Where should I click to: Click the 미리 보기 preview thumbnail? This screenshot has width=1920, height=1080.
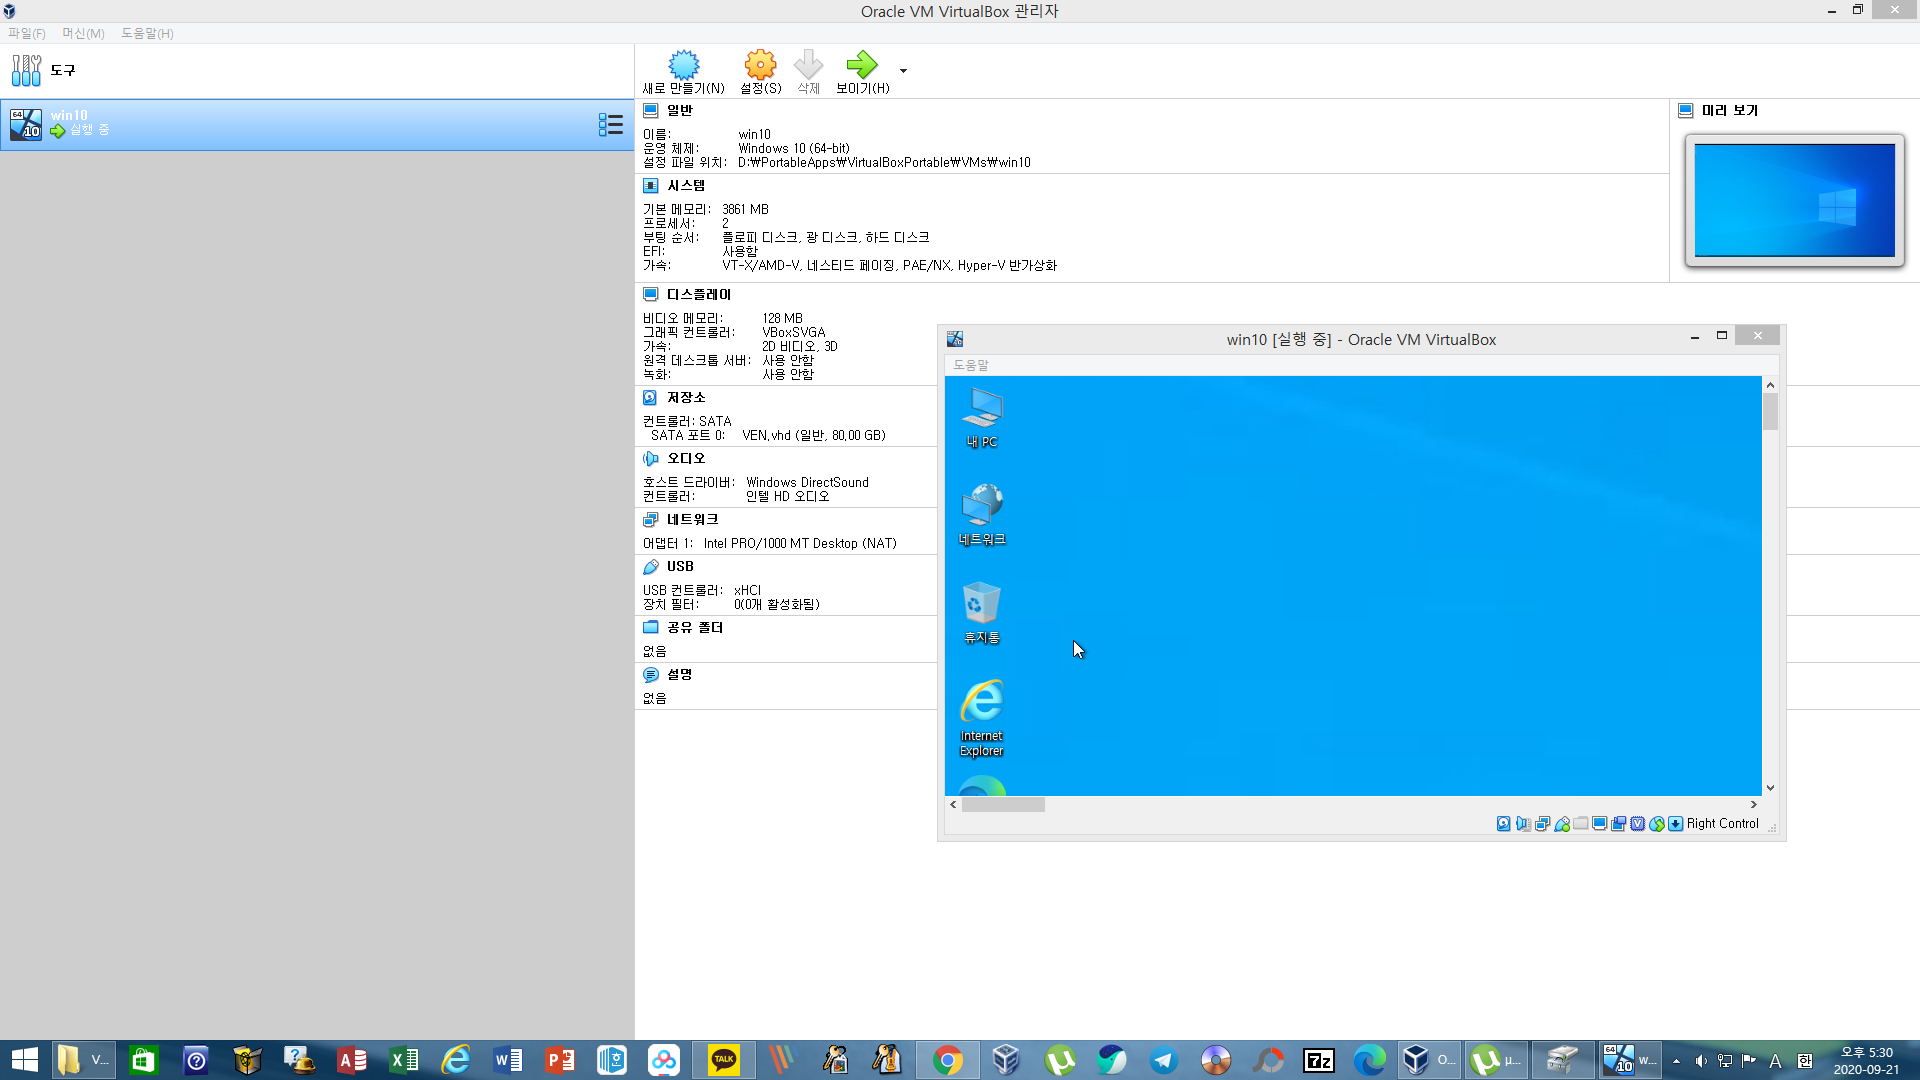1794,200
